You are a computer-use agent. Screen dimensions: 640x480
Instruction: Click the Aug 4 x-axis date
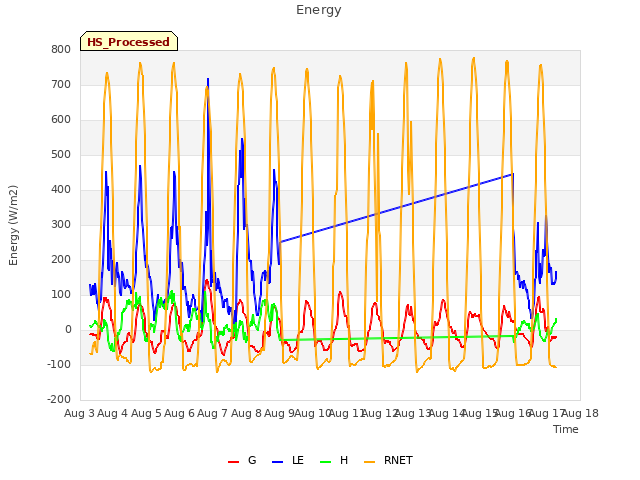click(x=112, y=413)
